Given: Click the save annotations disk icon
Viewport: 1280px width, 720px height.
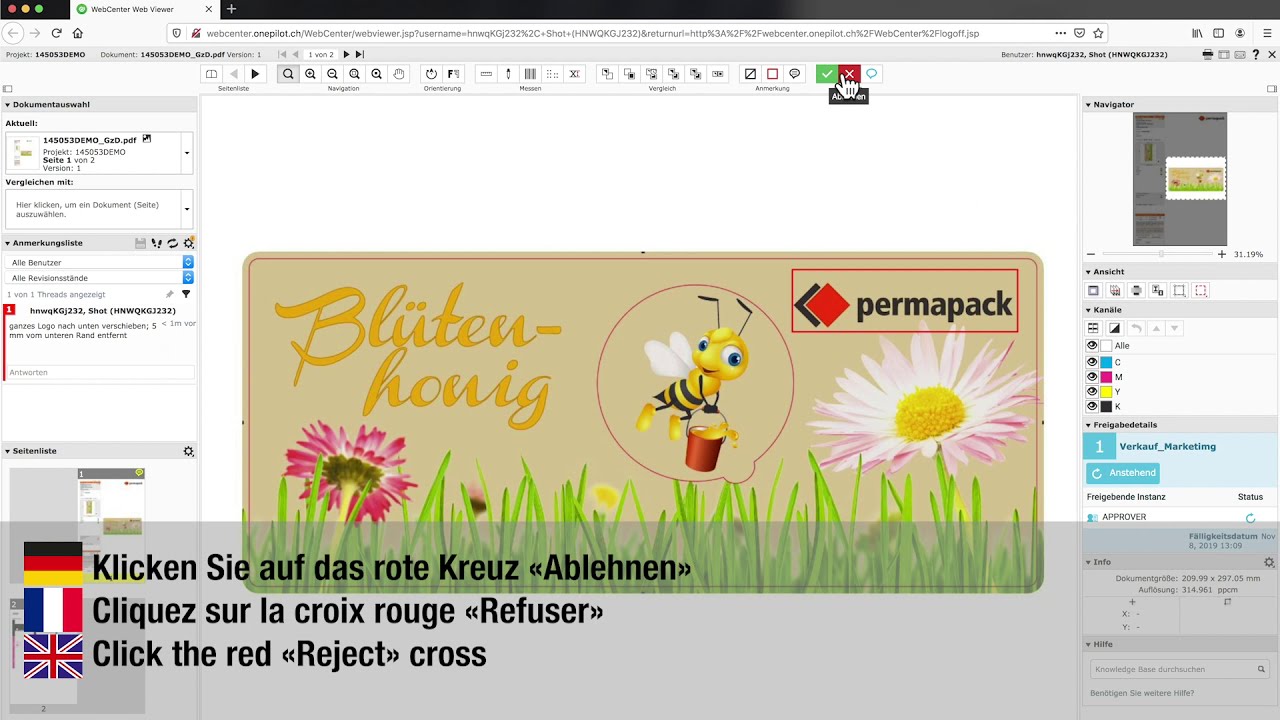Looking at the screenshot, I should click(140, 243).
